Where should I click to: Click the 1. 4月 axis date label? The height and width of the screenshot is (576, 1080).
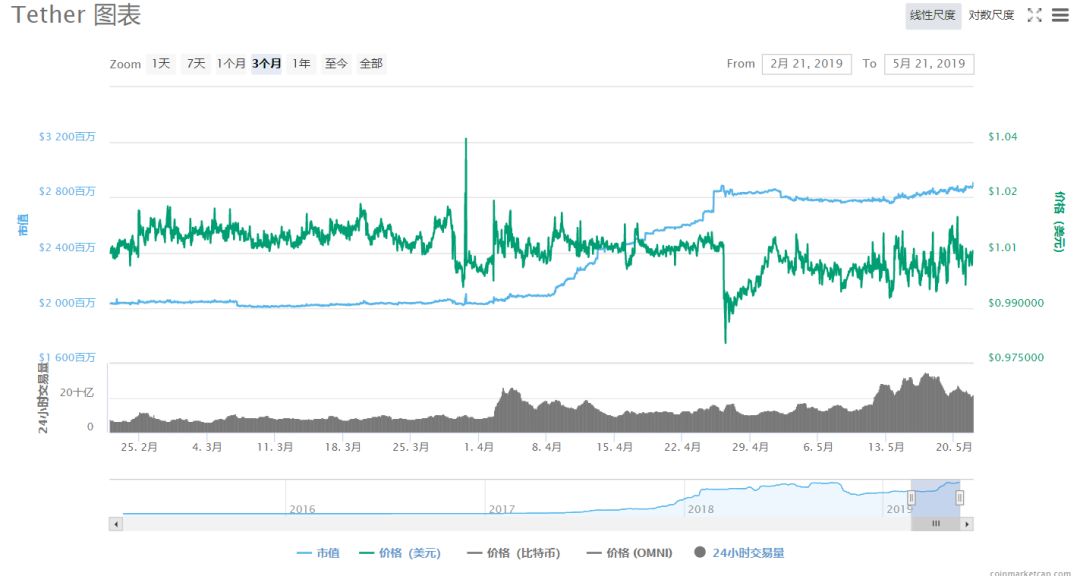[479, 447]
